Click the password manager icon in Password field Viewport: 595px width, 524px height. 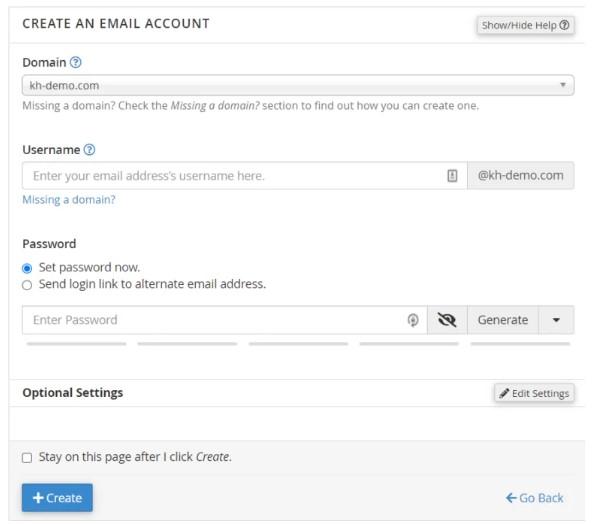point(413,320)
